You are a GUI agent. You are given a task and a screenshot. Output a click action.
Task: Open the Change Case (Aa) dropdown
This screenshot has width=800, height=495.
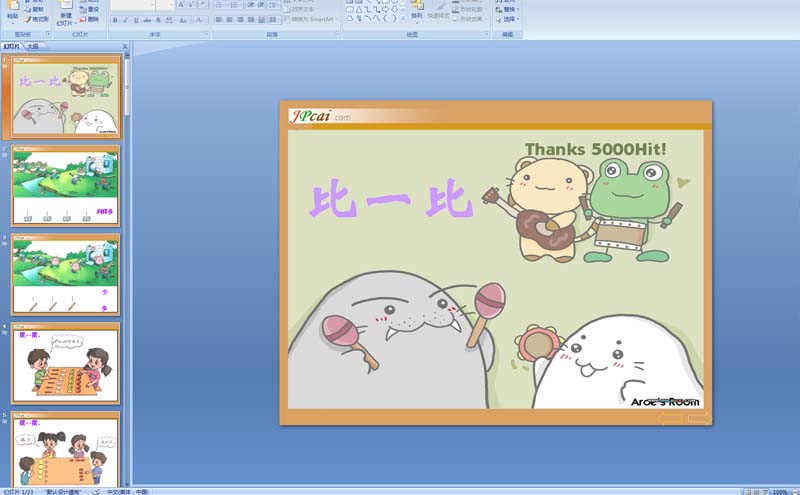184,20
